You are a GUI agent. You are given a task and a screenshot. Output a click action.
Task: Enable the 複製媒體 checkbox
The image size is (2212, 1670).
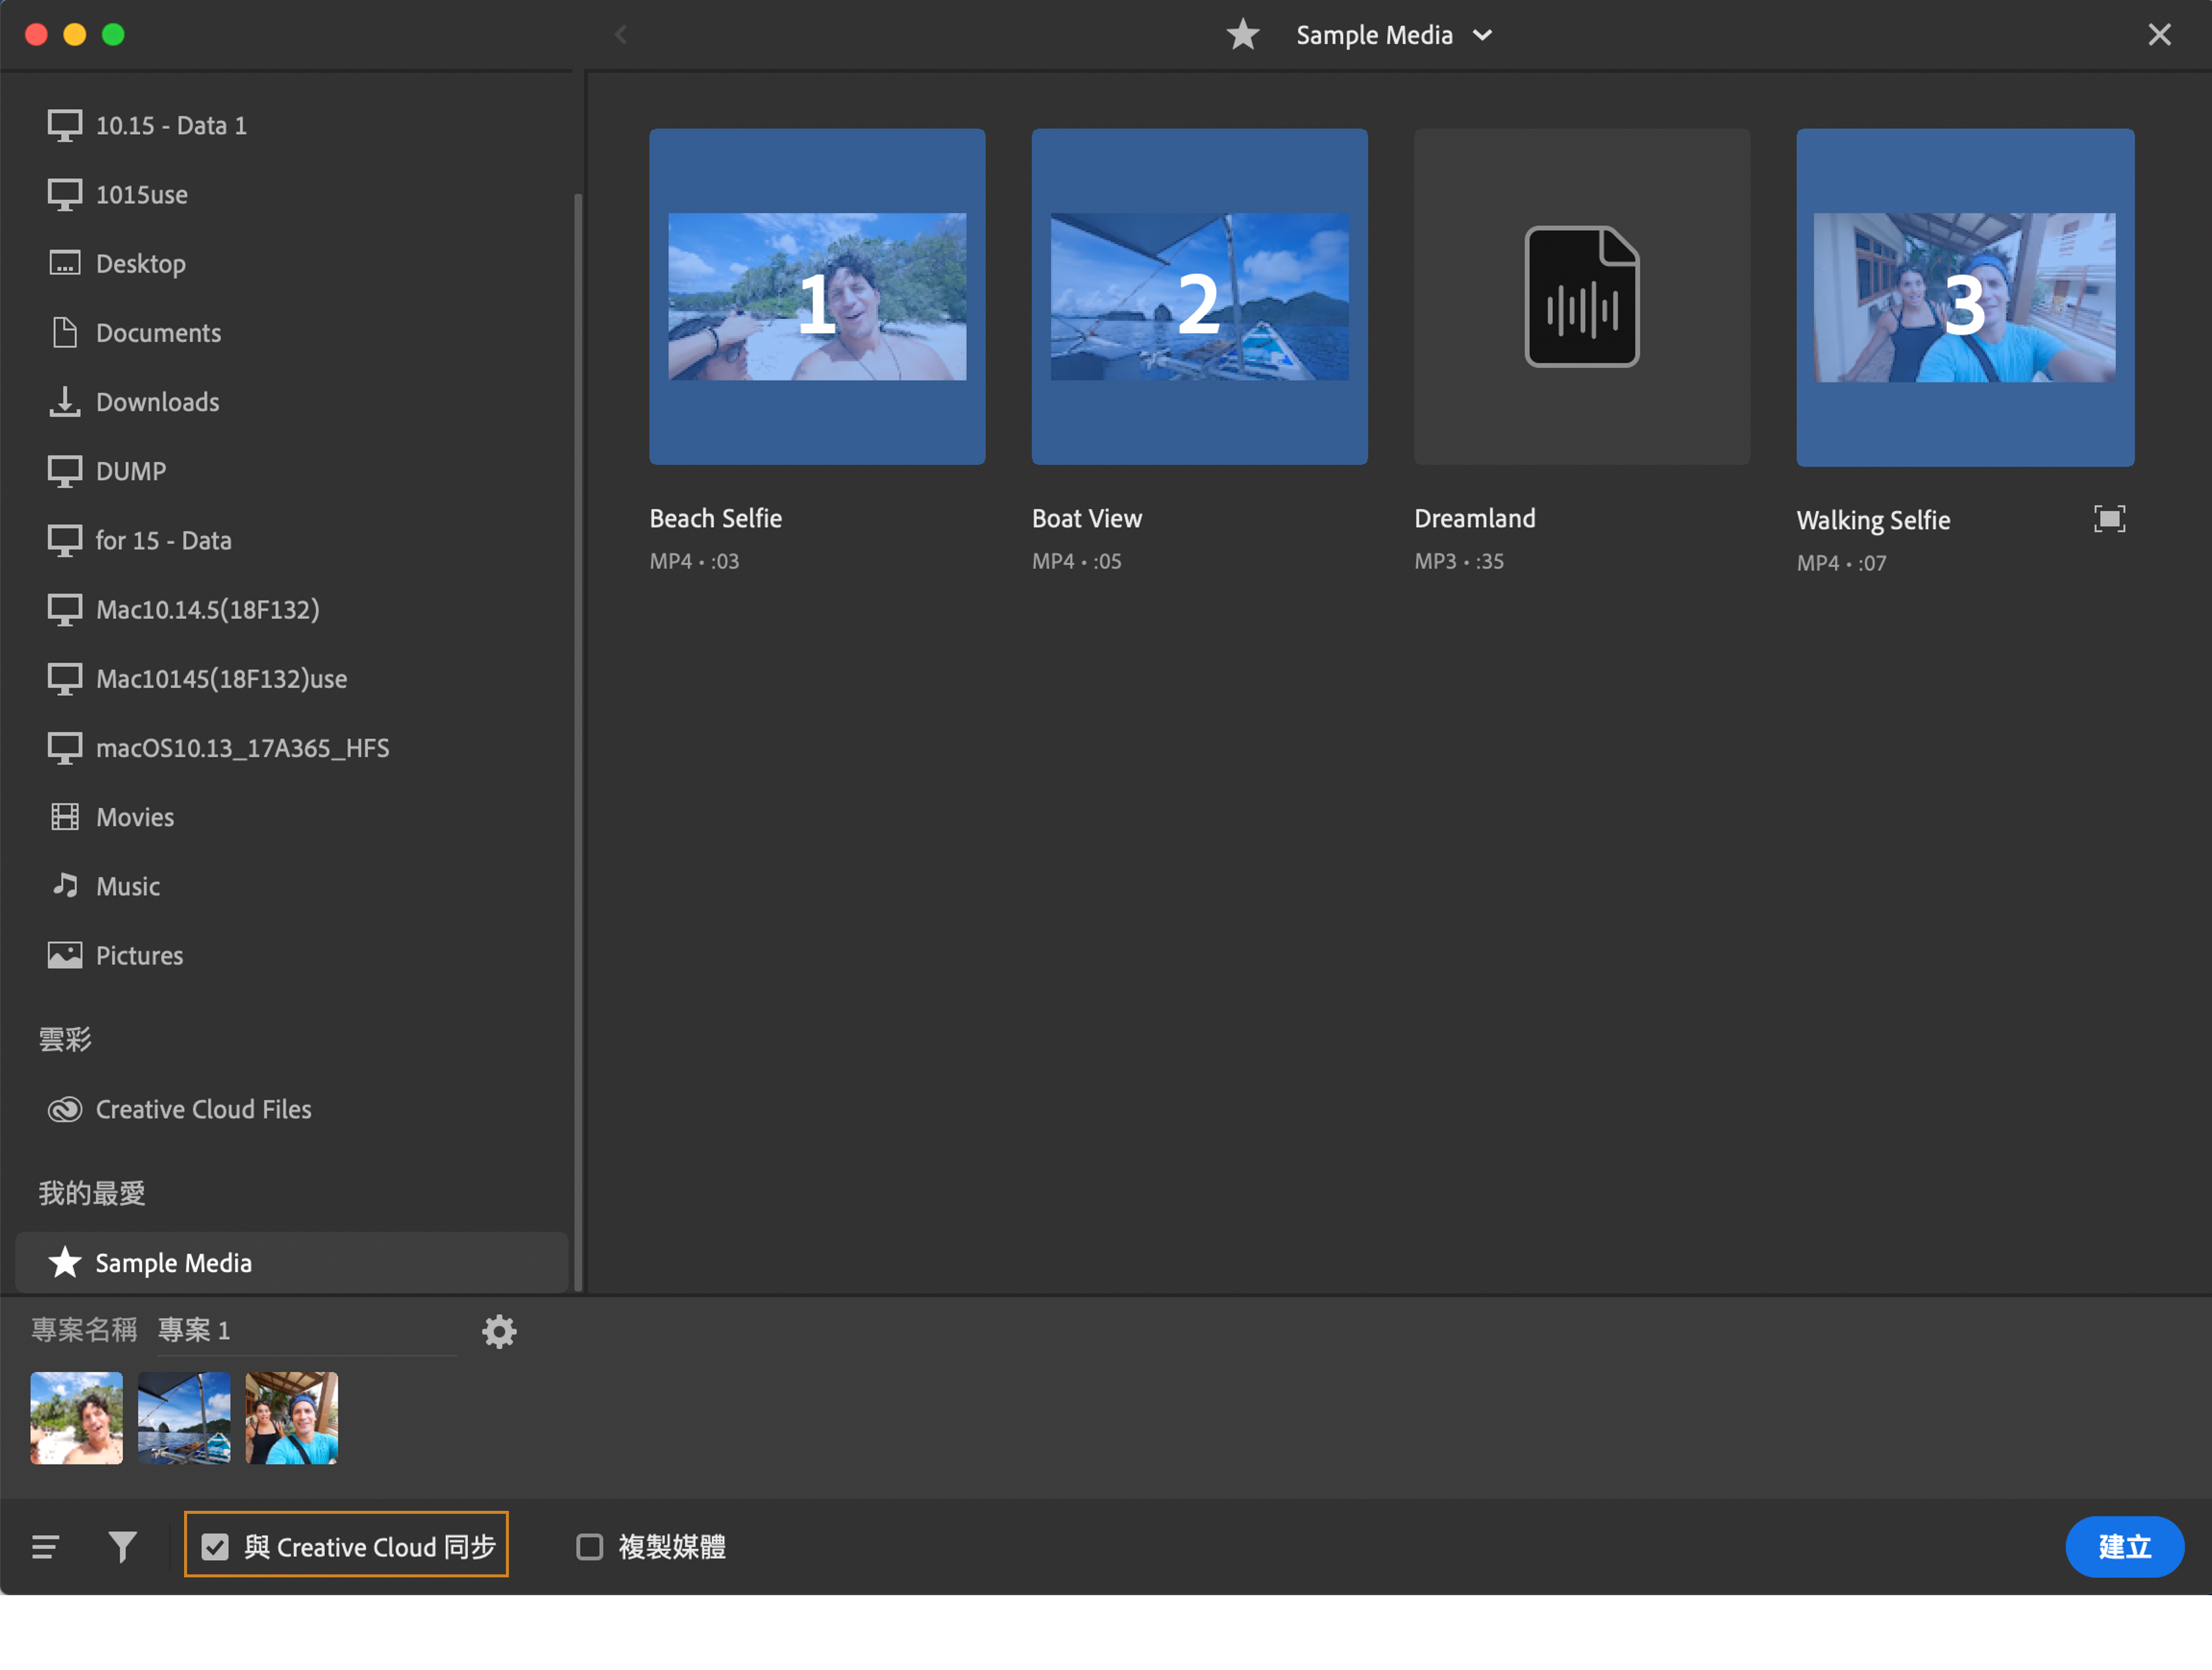click(590, 1546)
